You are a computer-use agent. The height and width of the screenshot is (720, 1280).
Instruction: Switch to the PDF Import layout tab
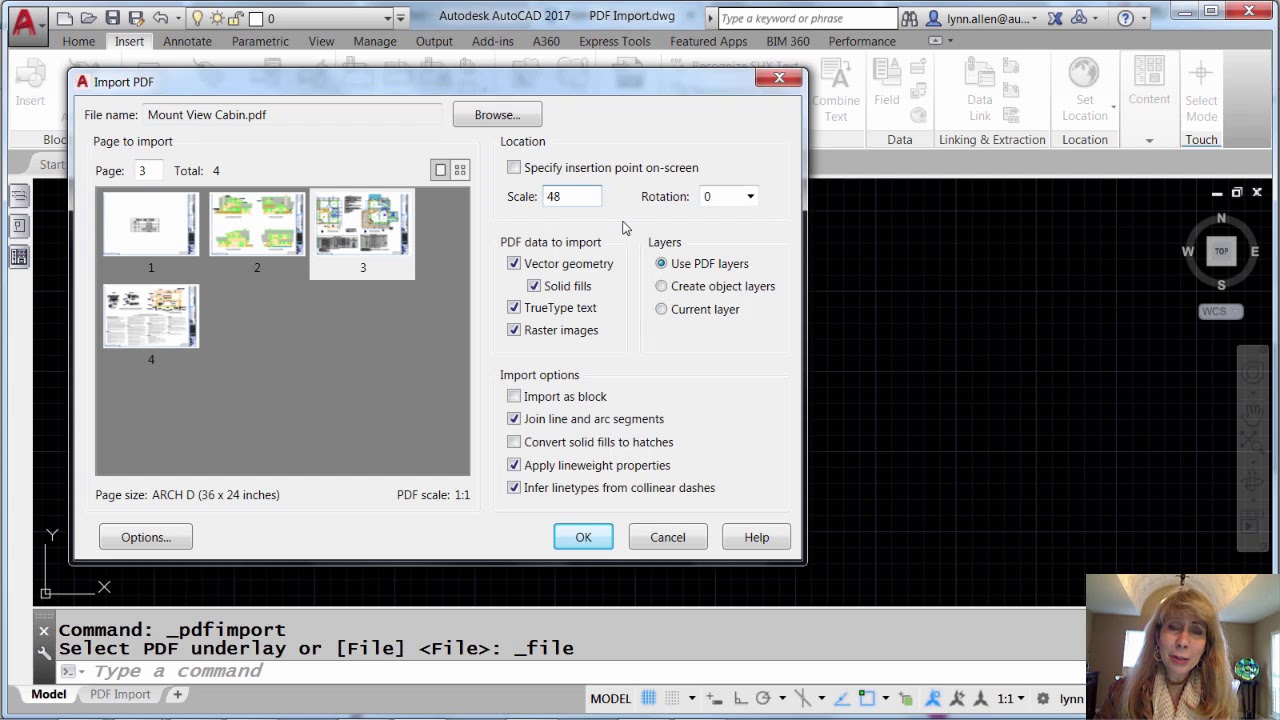(120, 694)
